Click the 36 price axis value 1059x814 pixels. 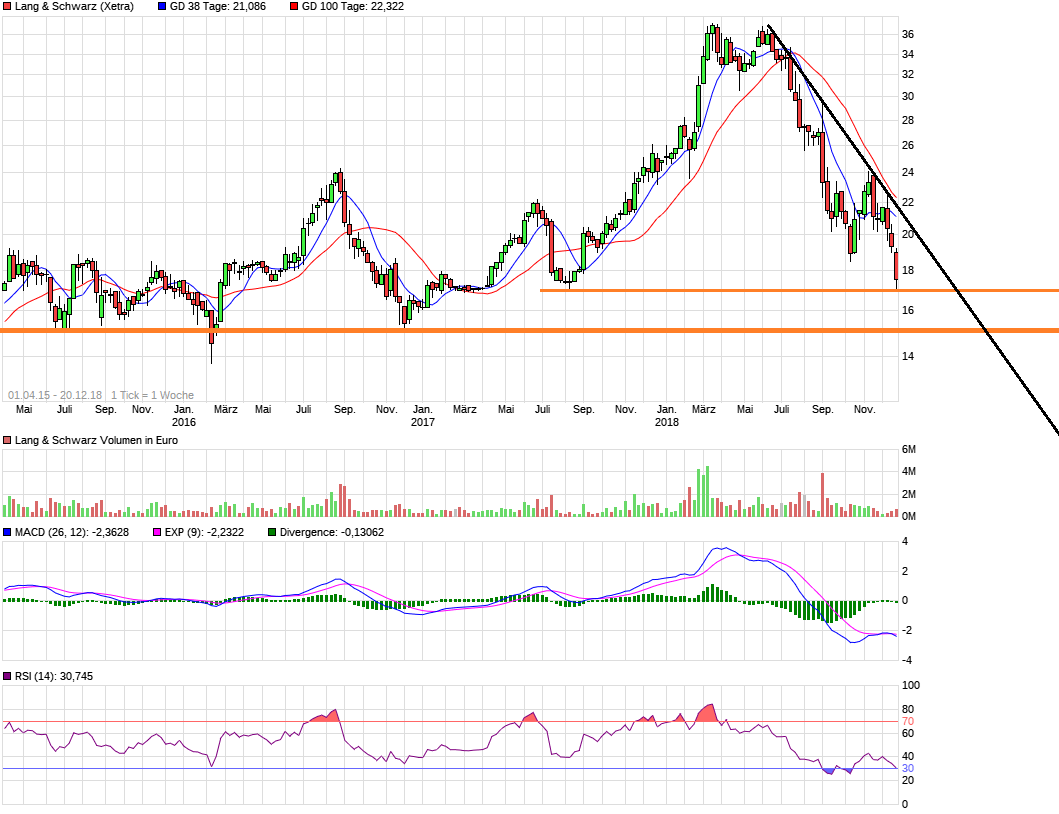(x=908, y=34)
